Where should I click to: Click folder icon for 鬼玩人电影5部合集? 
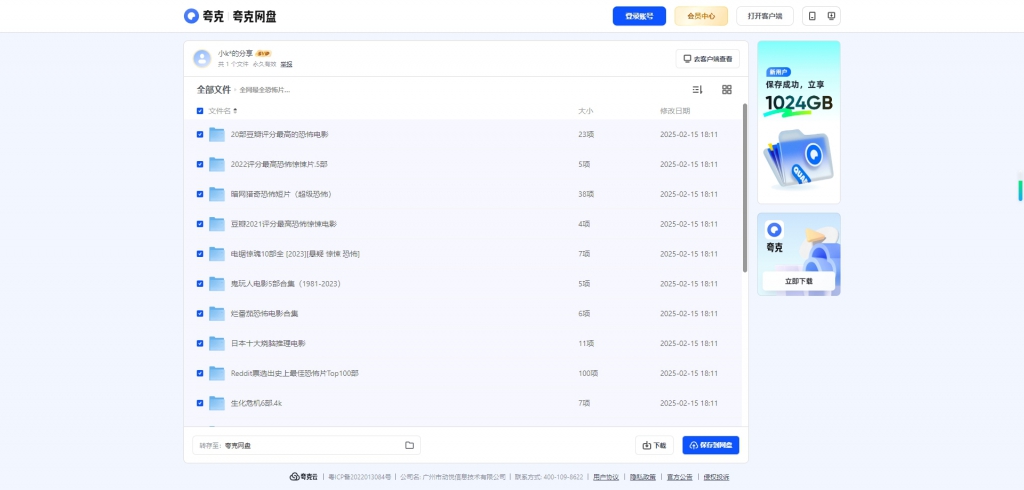coord(217,284)
